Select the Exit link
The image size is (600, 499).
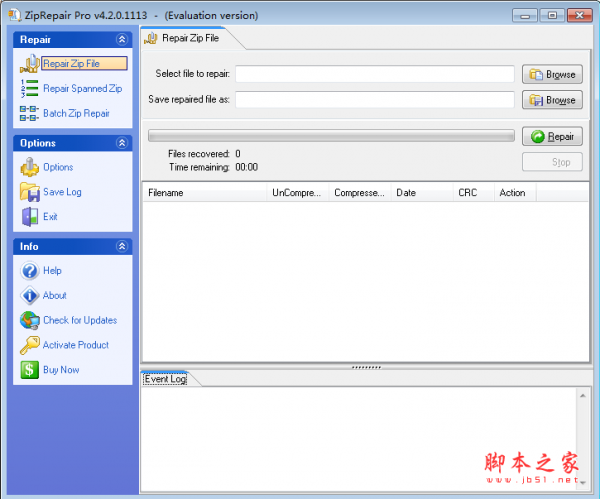[50, 217]
